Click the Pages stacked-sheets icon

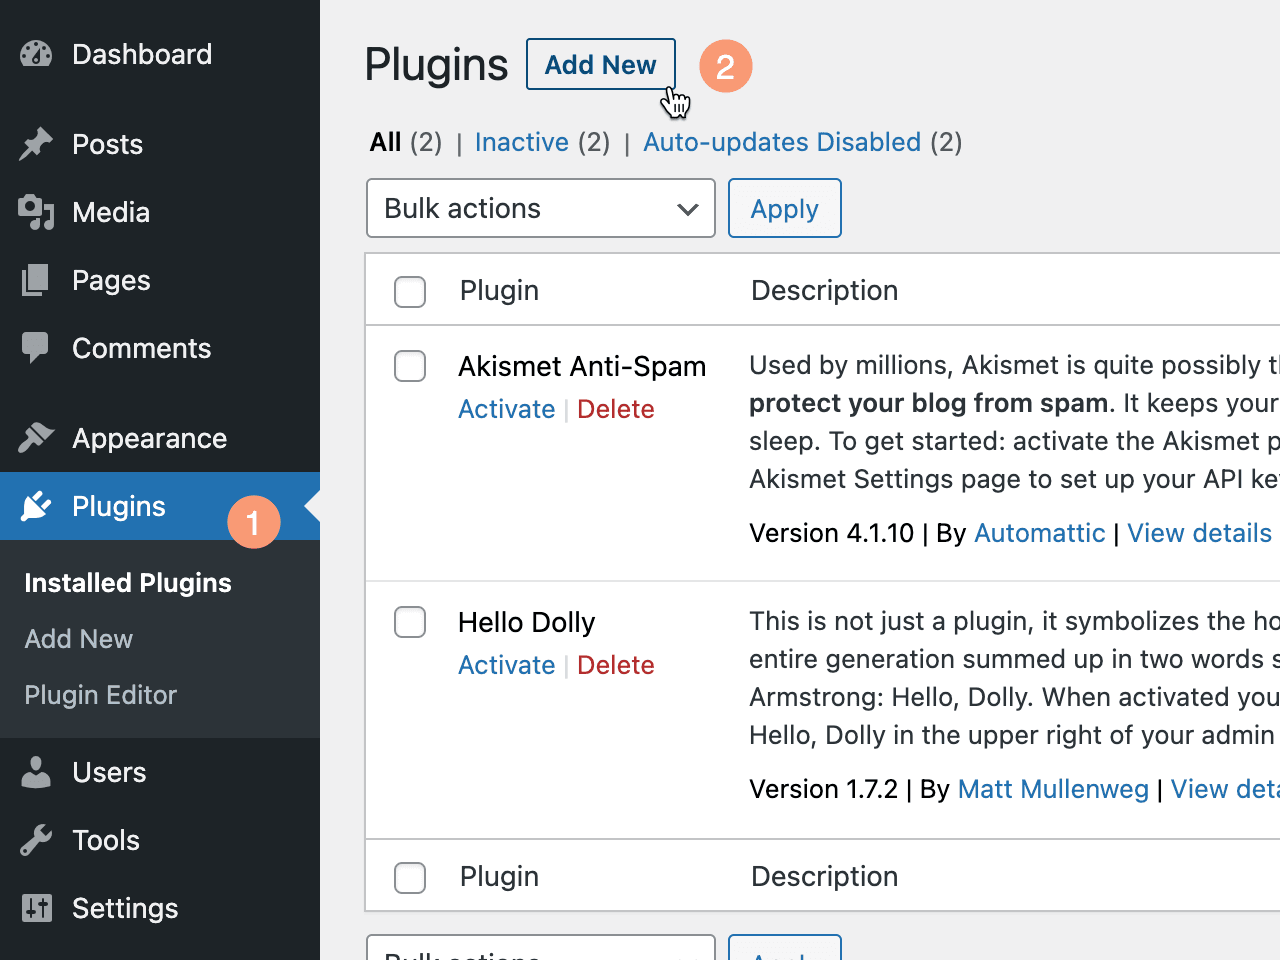[x=36, y=280]
